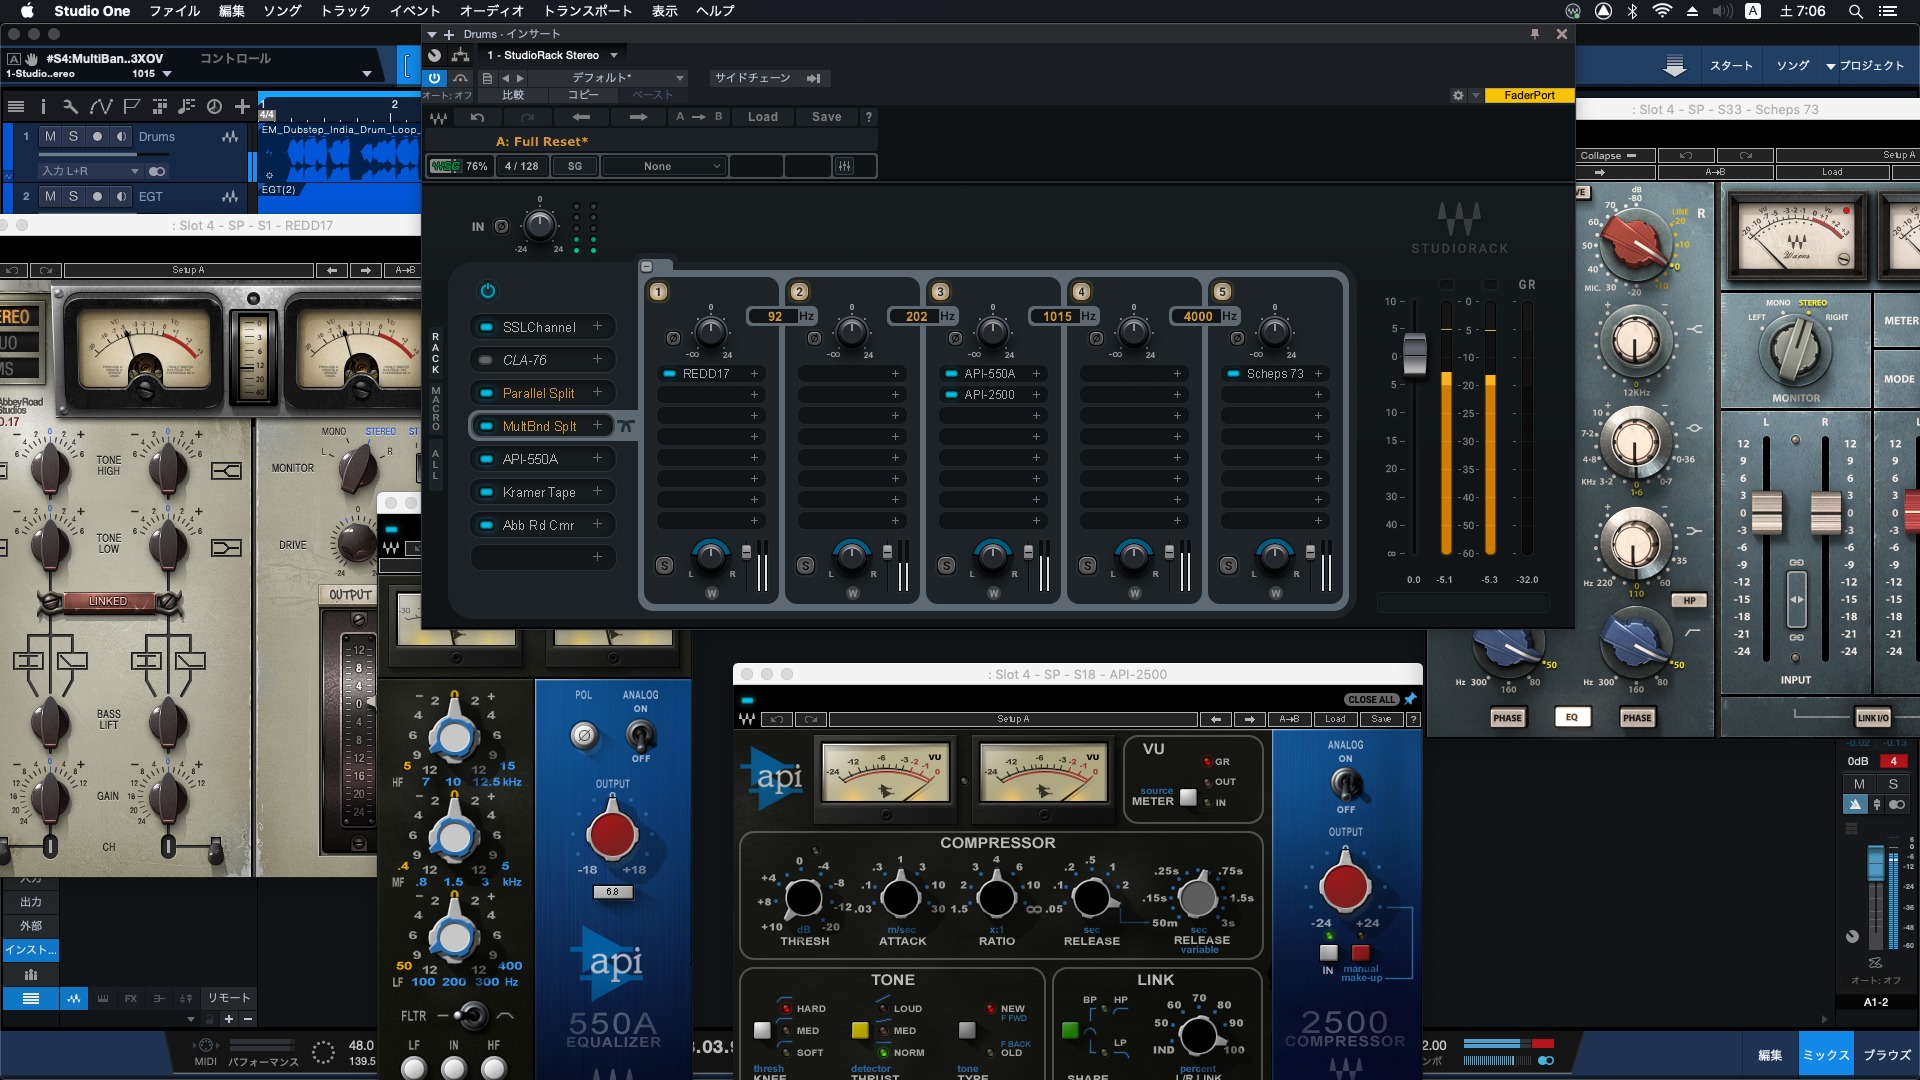Adjust the StudioRack IN gain knob
Screen dimensions: 1920x1080
pos(540,226)
